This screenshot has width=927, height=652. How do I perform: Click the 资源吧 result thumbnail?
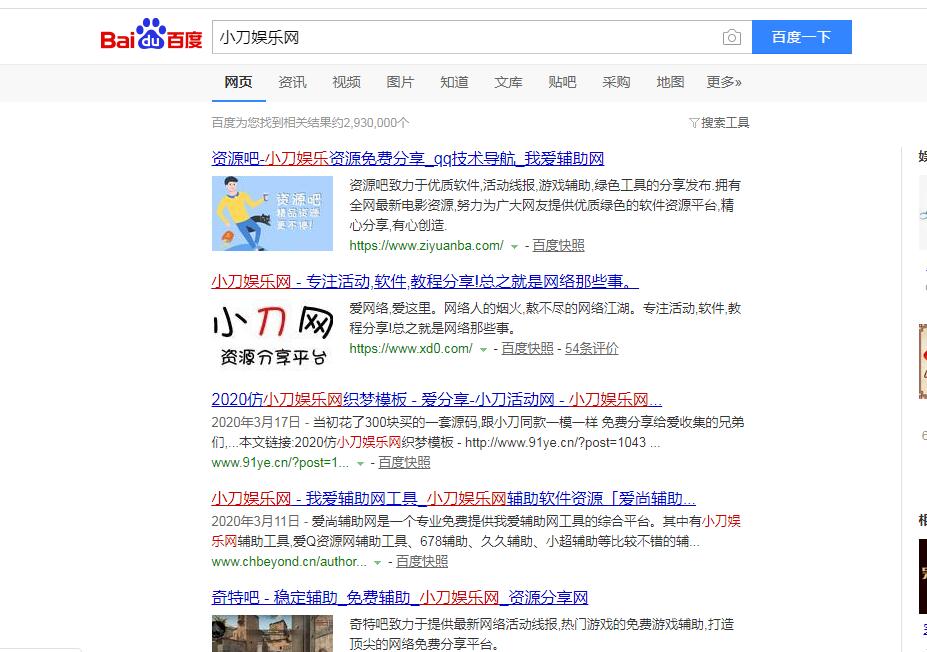tap(273, 213)
